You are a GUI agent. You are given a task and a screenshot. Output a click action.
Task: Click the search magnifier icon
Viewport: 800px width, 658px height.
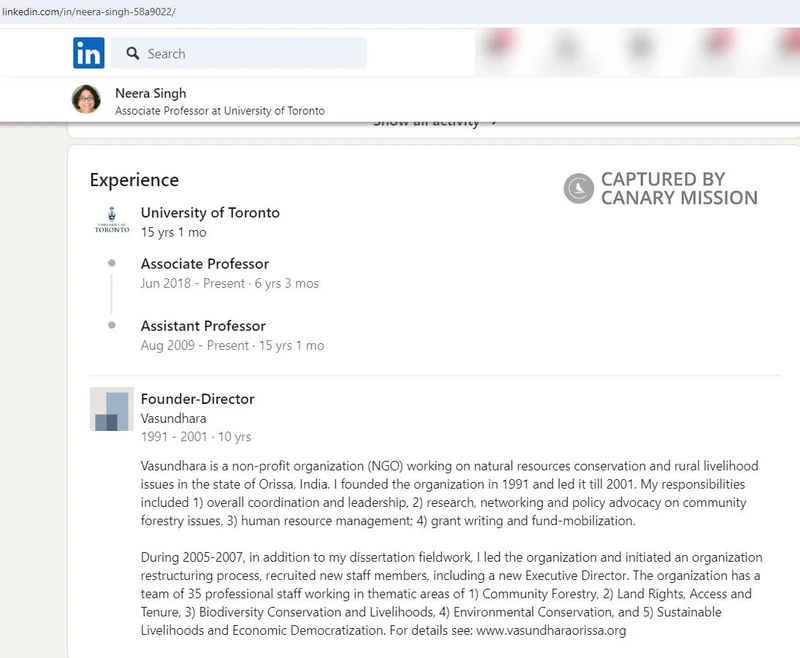point(133,53)
